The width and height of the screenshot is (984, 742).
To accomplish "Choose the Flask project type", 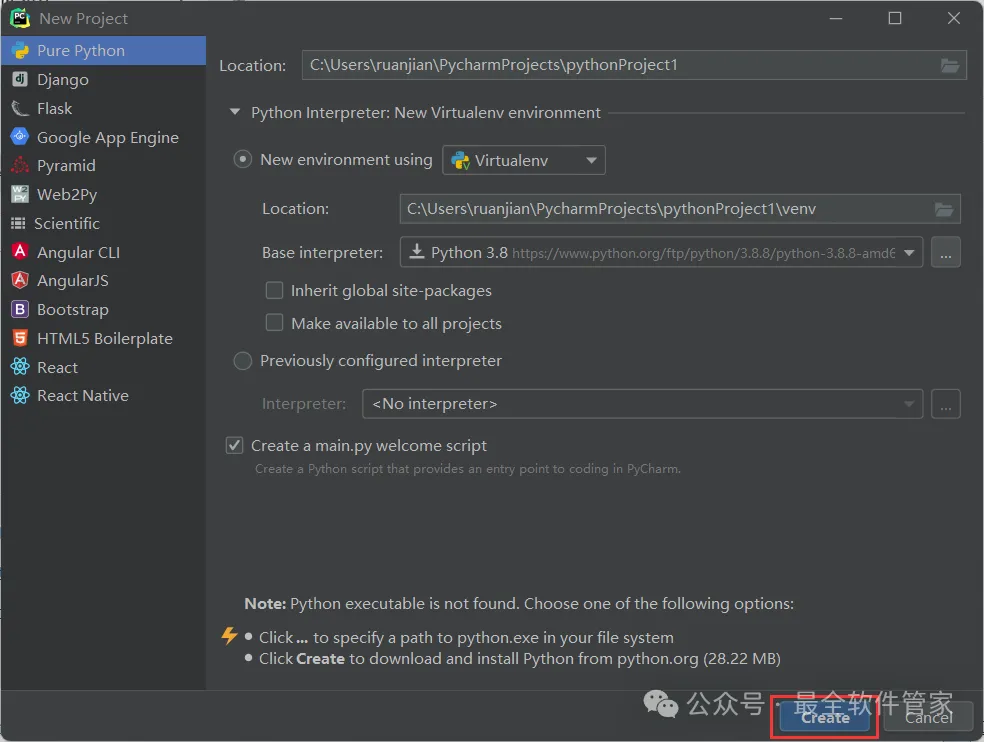I will click(x=104, y=108).
